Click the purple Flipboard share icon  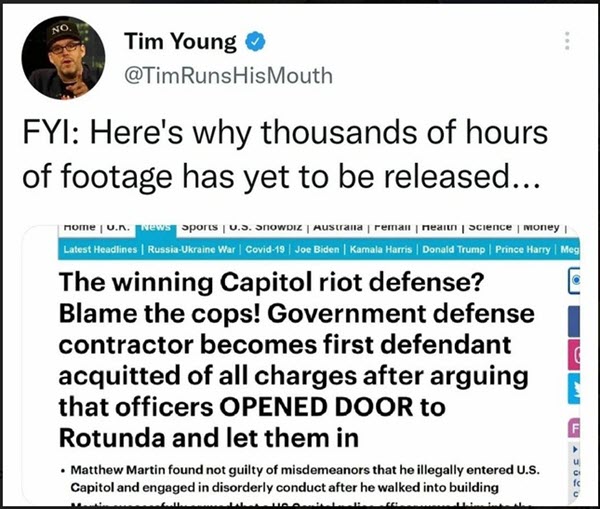click(x=574, y=429)
